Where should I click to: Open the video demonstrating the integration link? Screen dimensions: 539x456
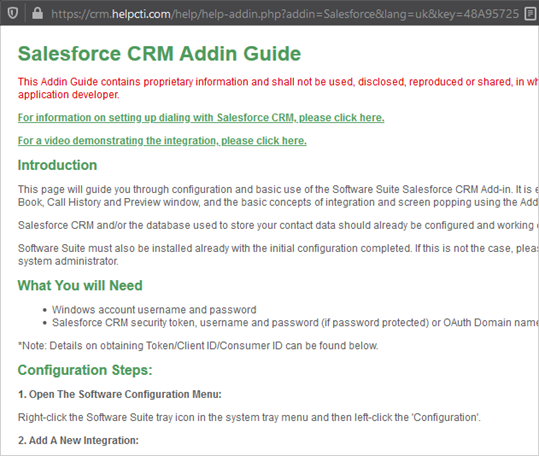pyautogui.click(x=162, y=141)
